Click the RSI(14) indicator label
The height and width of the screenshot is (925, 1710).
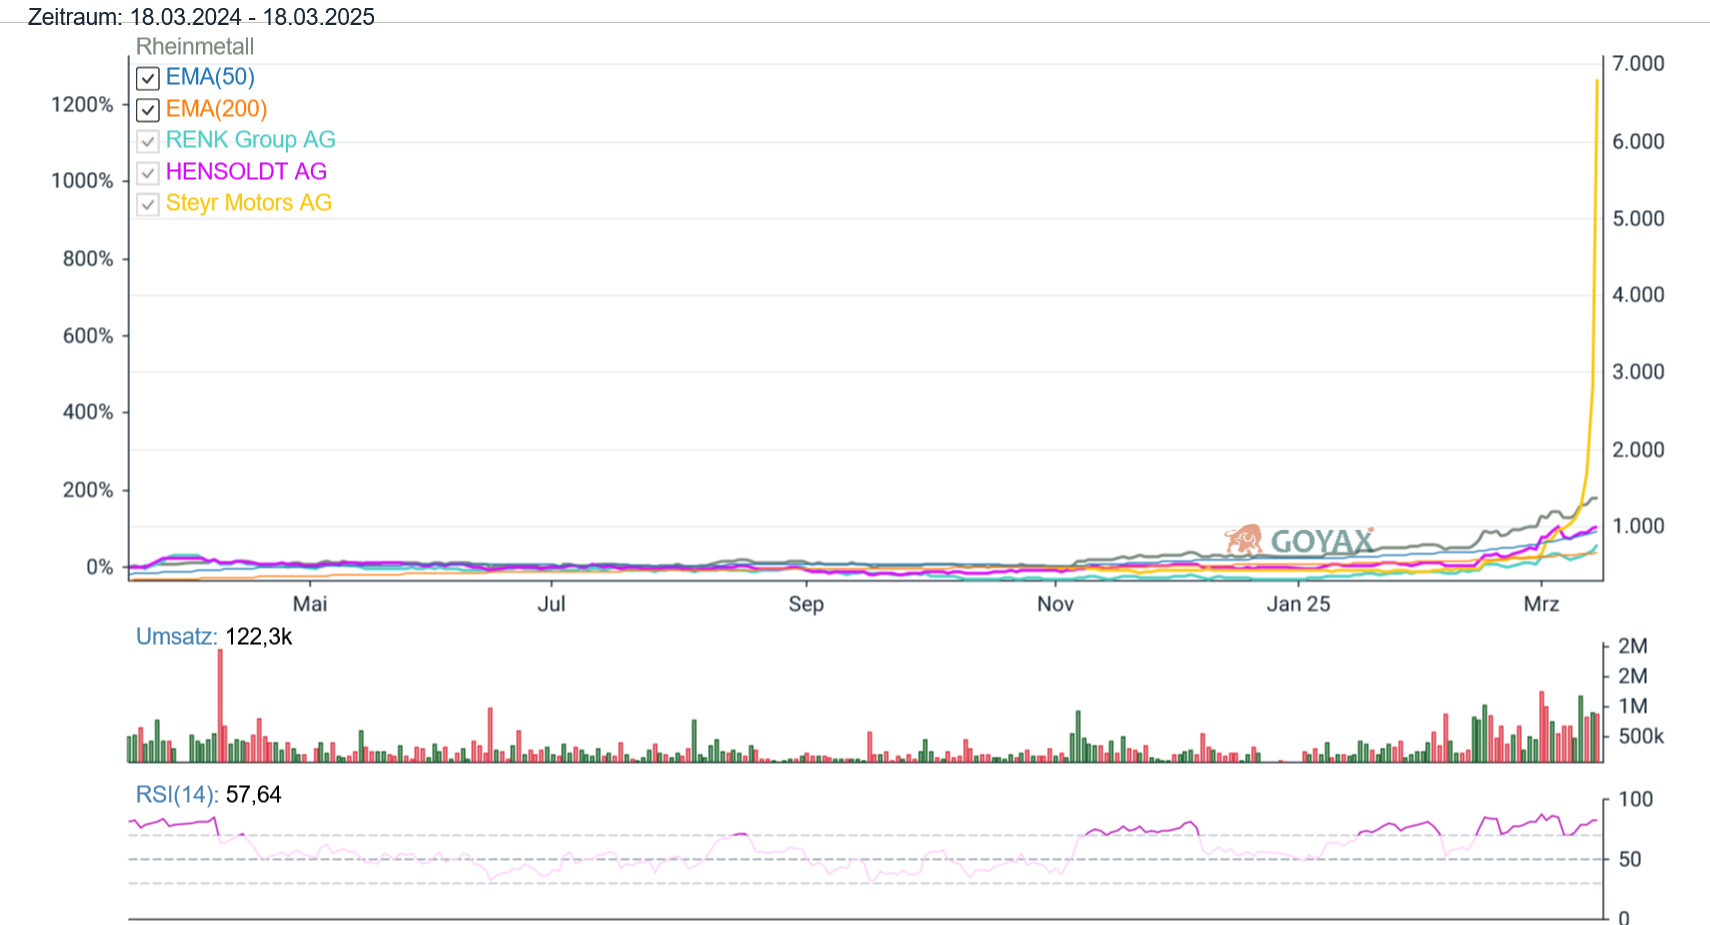click(177, 795)
